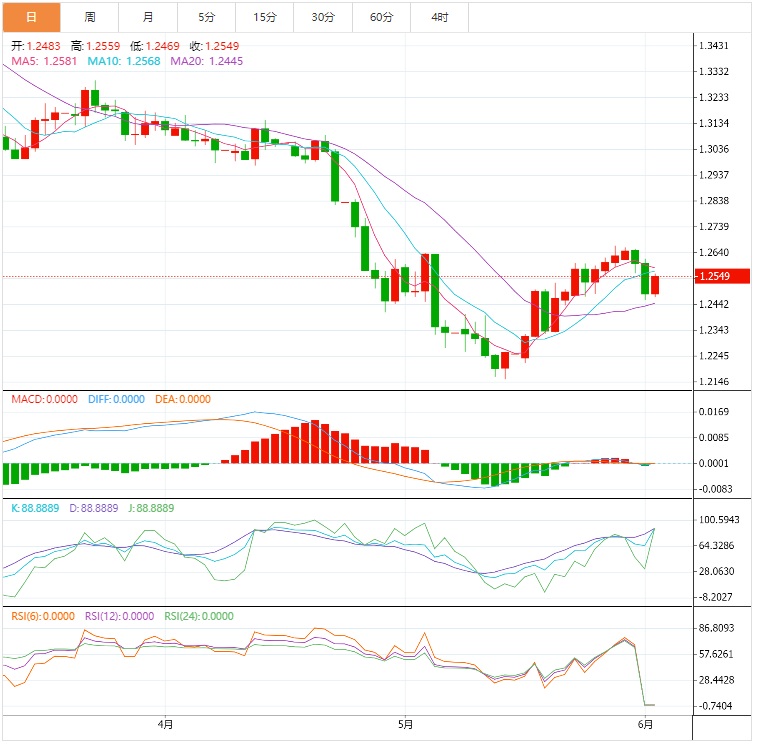Click the DEA value label

point(183,399)
